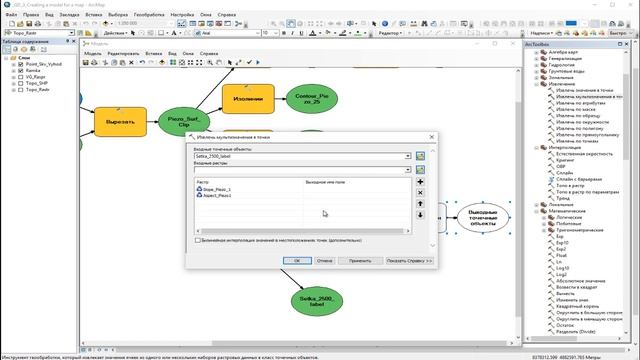Click the Применить button

pyautogui.click(x=360, y=260)
